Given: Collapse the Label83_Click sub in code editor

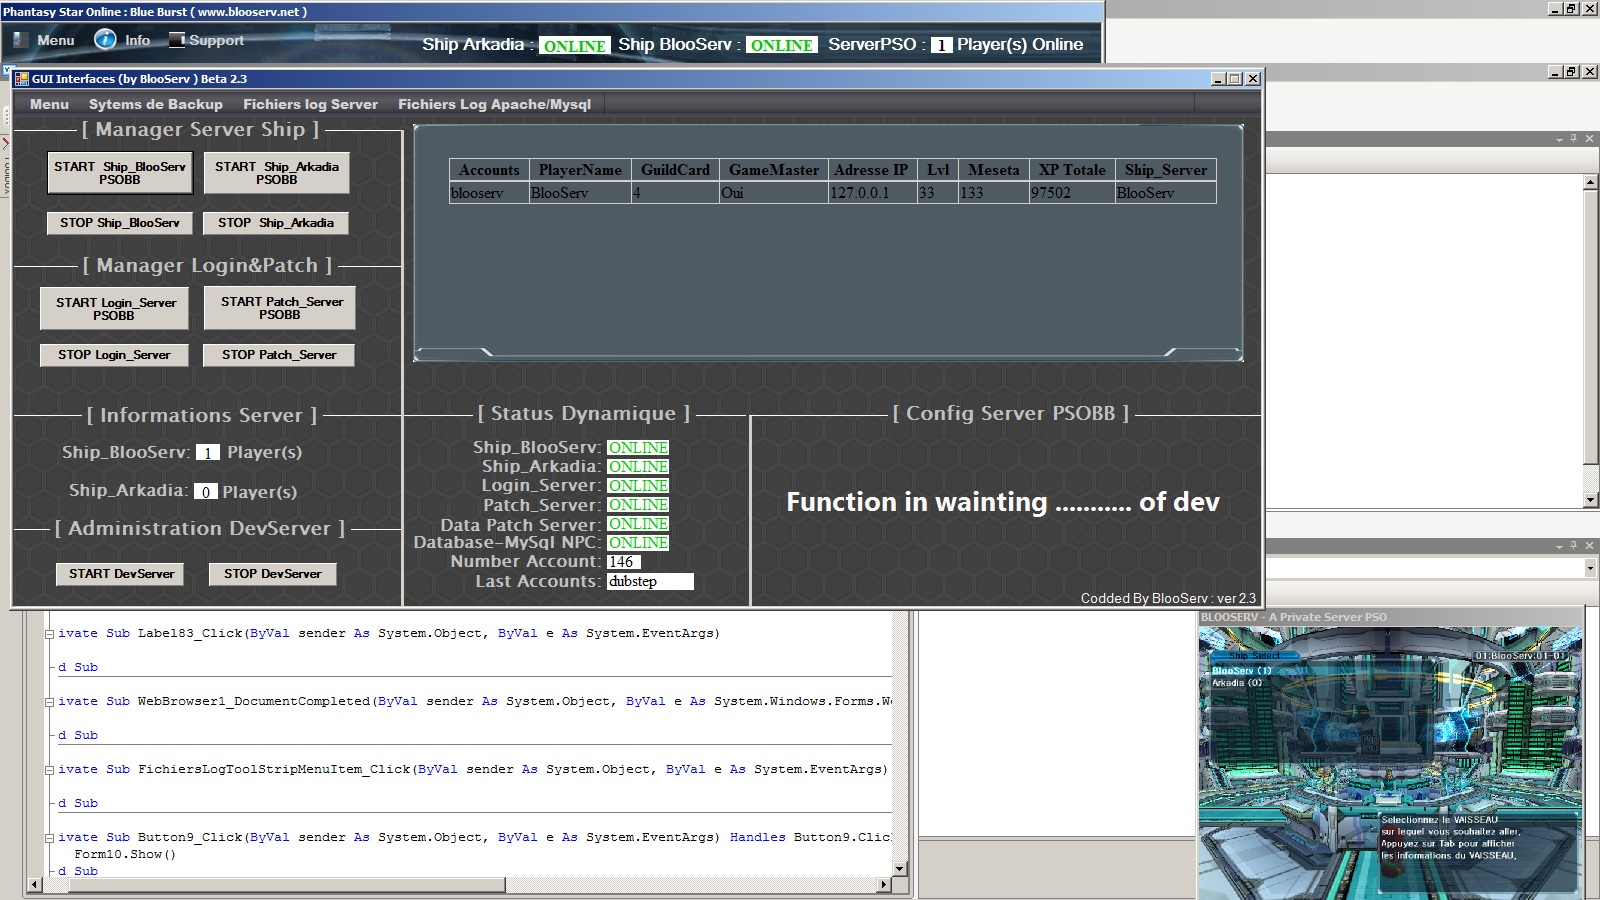Looking at the screenshot, I should pyautogui.click(x=49, y=634).
